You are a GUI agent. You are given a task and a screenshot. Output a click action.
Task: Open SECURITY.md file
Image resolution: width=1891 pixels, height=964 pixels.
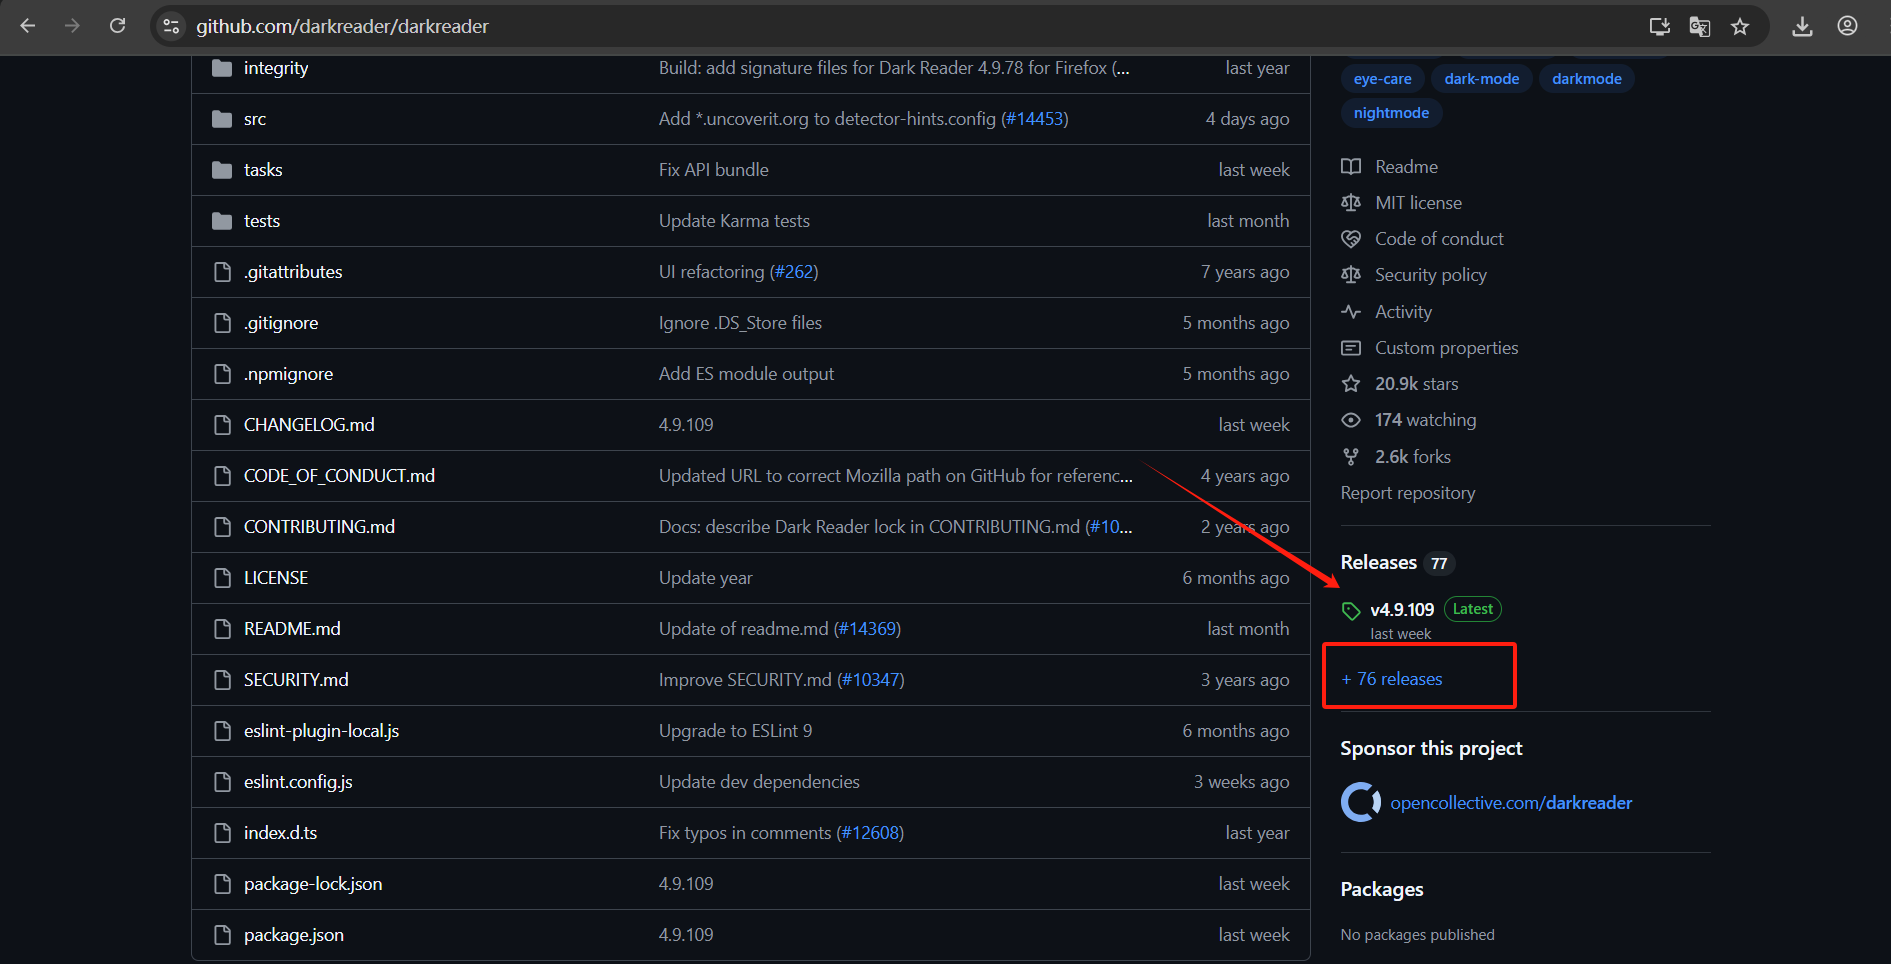(x=296, y=680)
